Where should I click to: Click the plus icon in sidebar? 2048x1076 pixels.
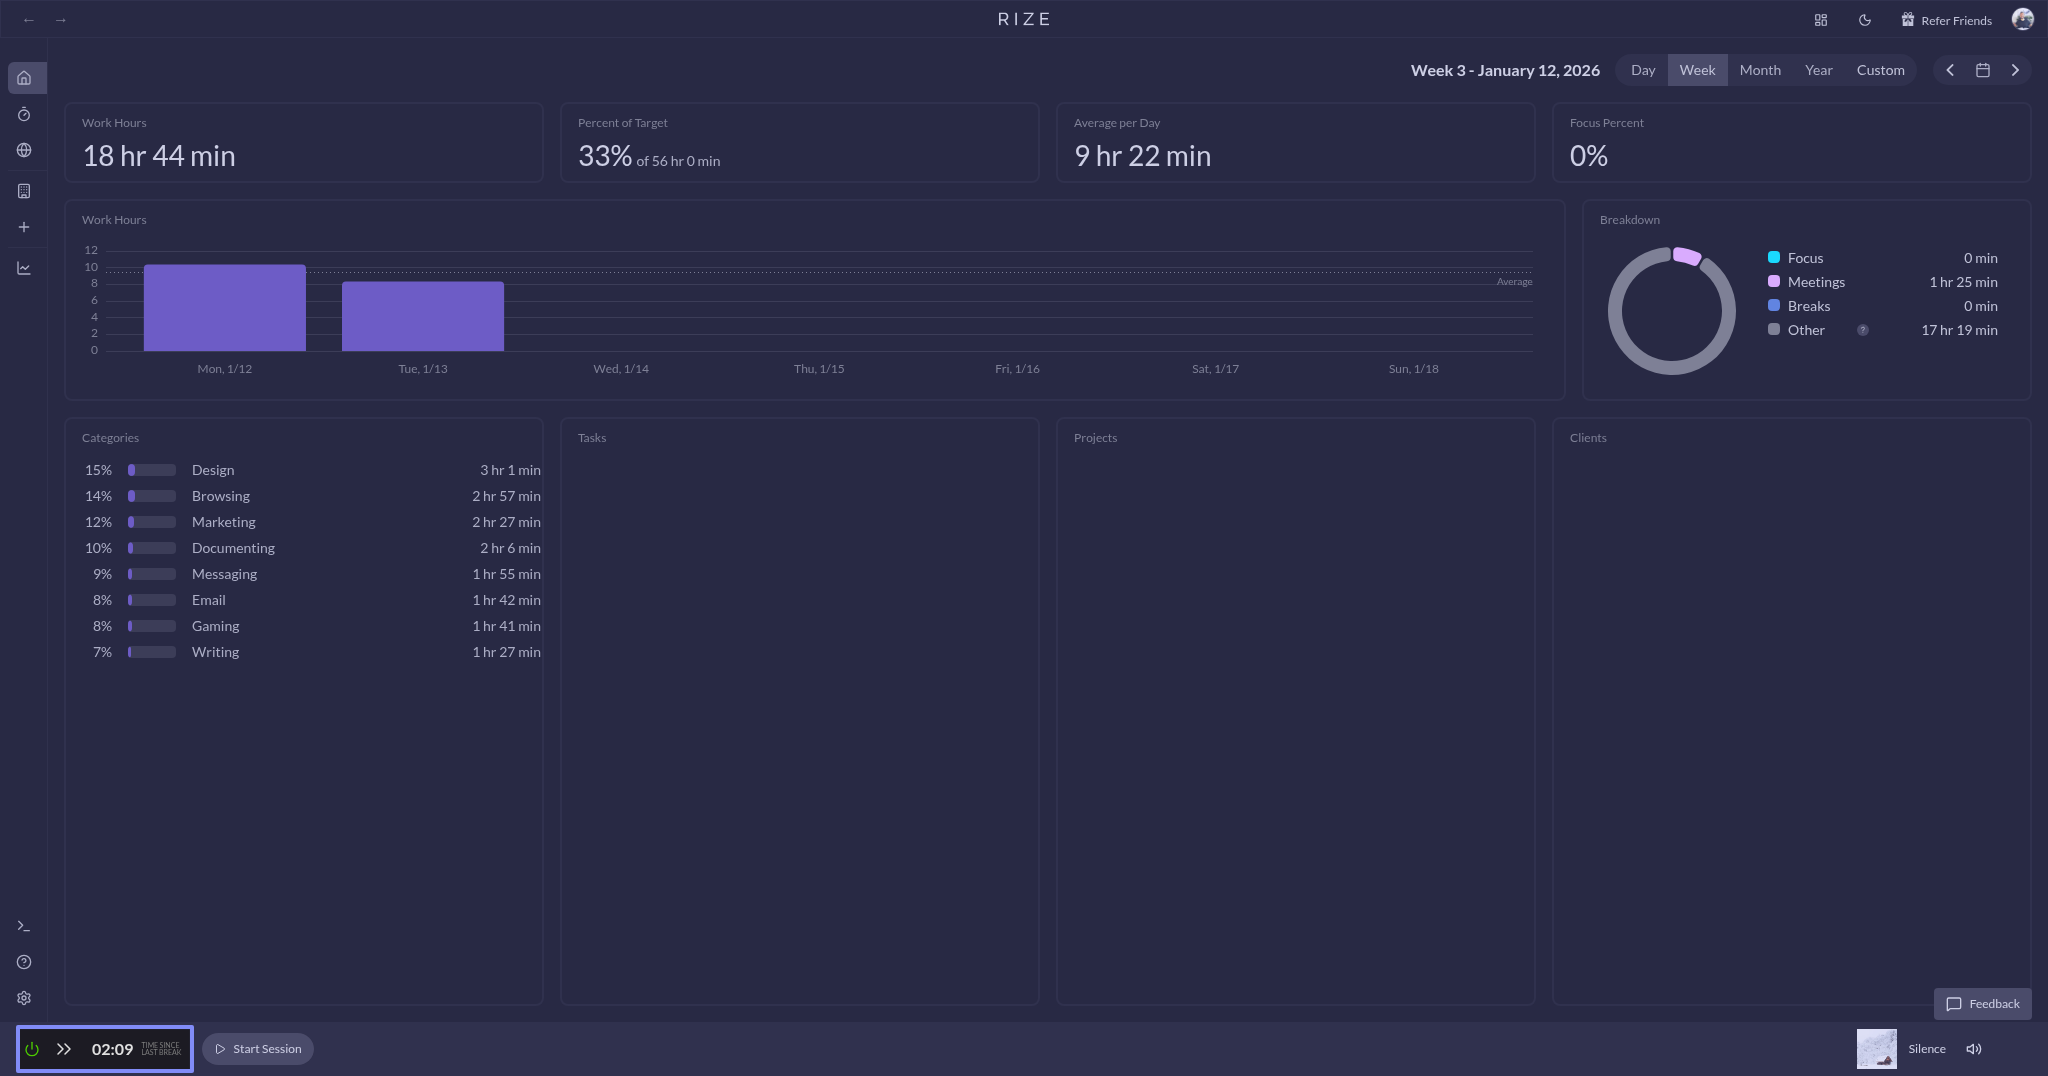24,227
